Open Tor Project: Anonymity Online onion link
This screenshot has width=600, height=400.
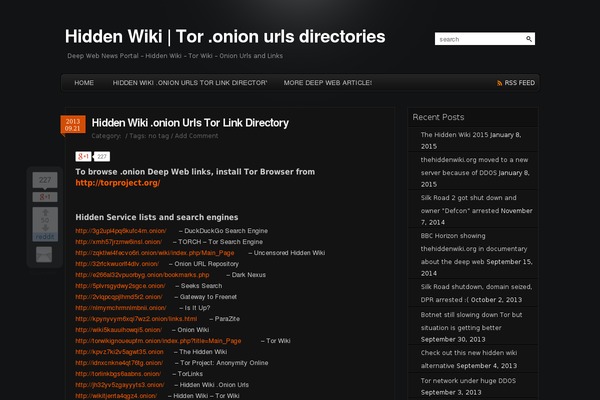coord(119,363)
